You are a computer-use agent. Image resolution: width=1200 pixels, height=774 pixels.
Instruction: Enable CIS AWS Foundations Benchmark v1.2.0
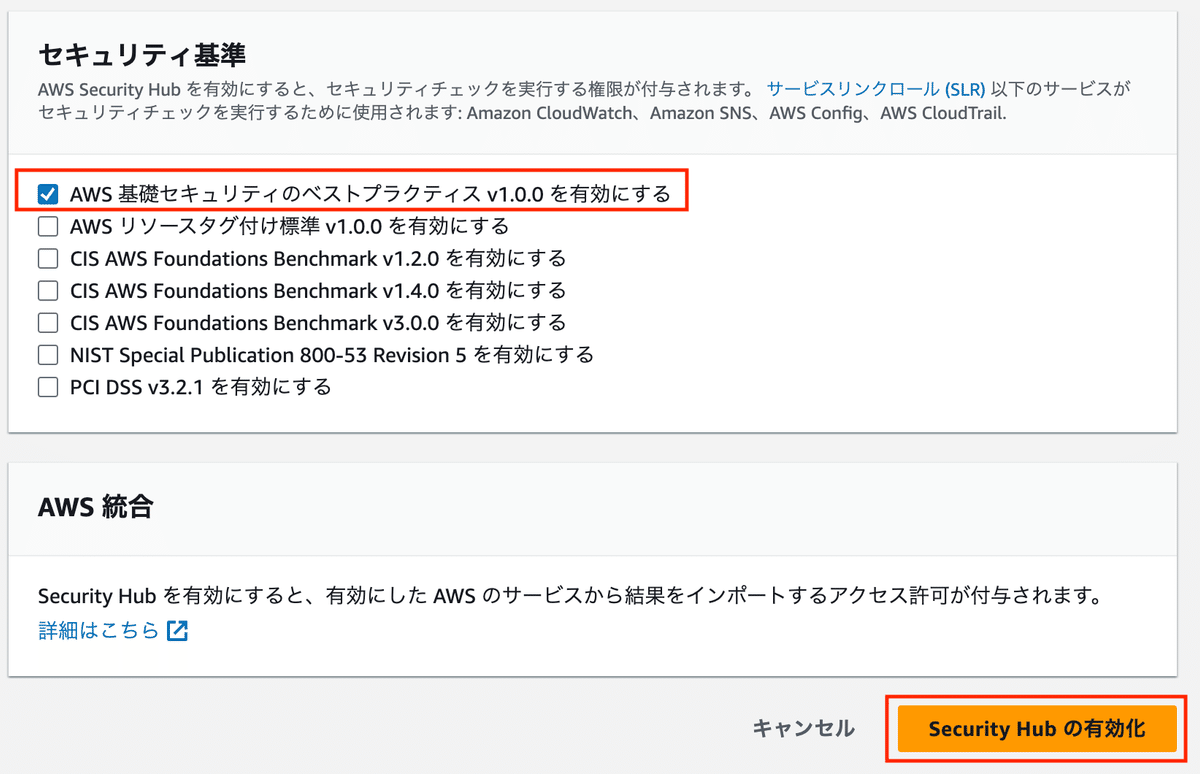coord(47,258)
